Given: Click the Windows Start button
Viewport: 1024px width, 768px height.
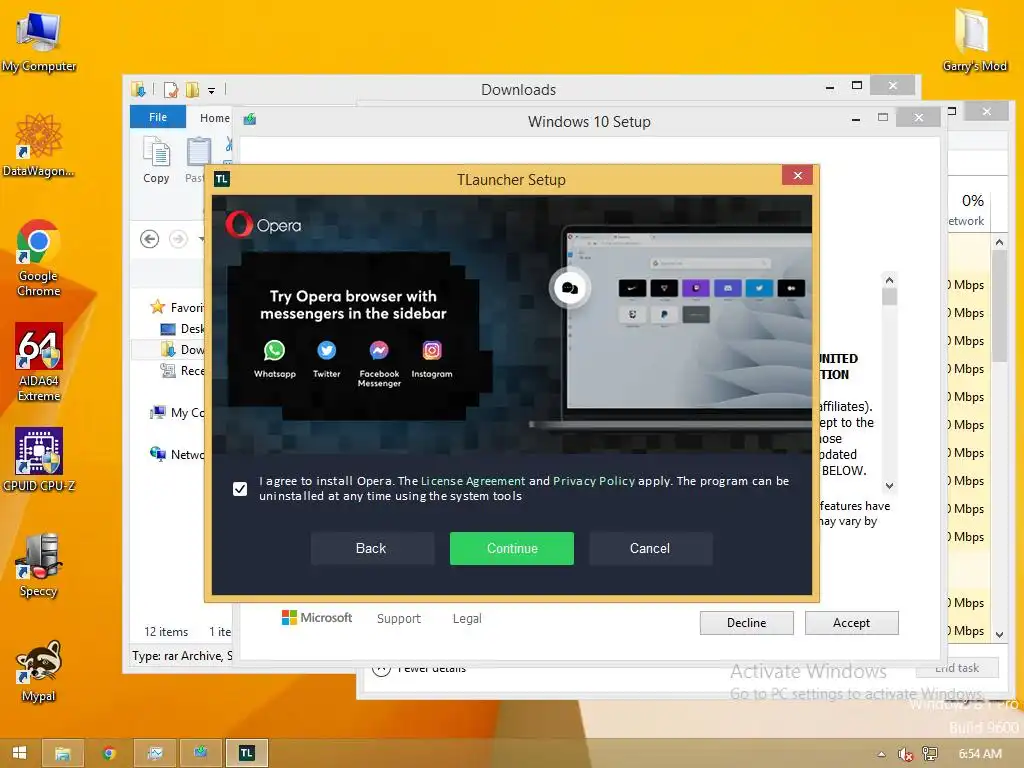Looking at the screenshot, I should (x=20, y=753).
